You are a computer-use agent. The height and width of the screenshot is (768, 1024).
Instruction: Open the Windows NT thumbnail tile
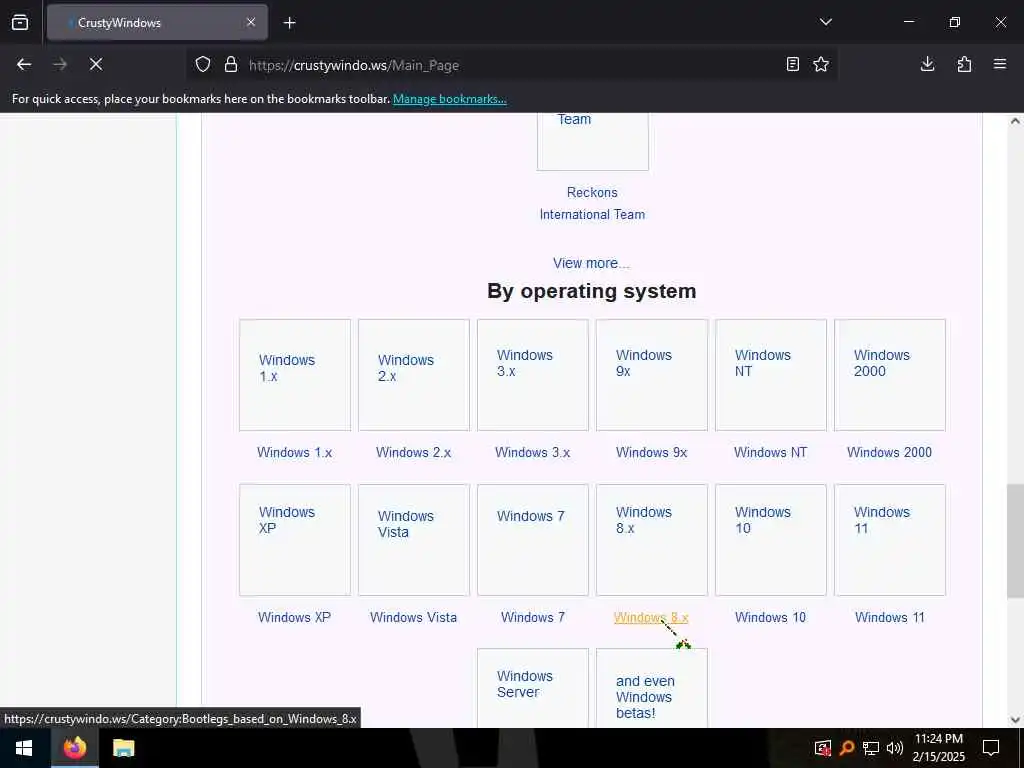click(x=771, y=375)
